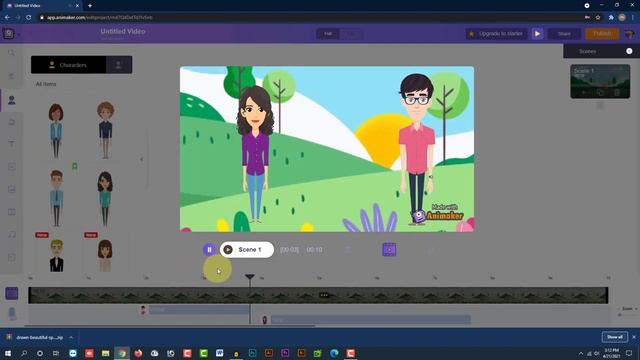Select the blond man in black suit
The image size is (640, 360).
pos(57,256)
